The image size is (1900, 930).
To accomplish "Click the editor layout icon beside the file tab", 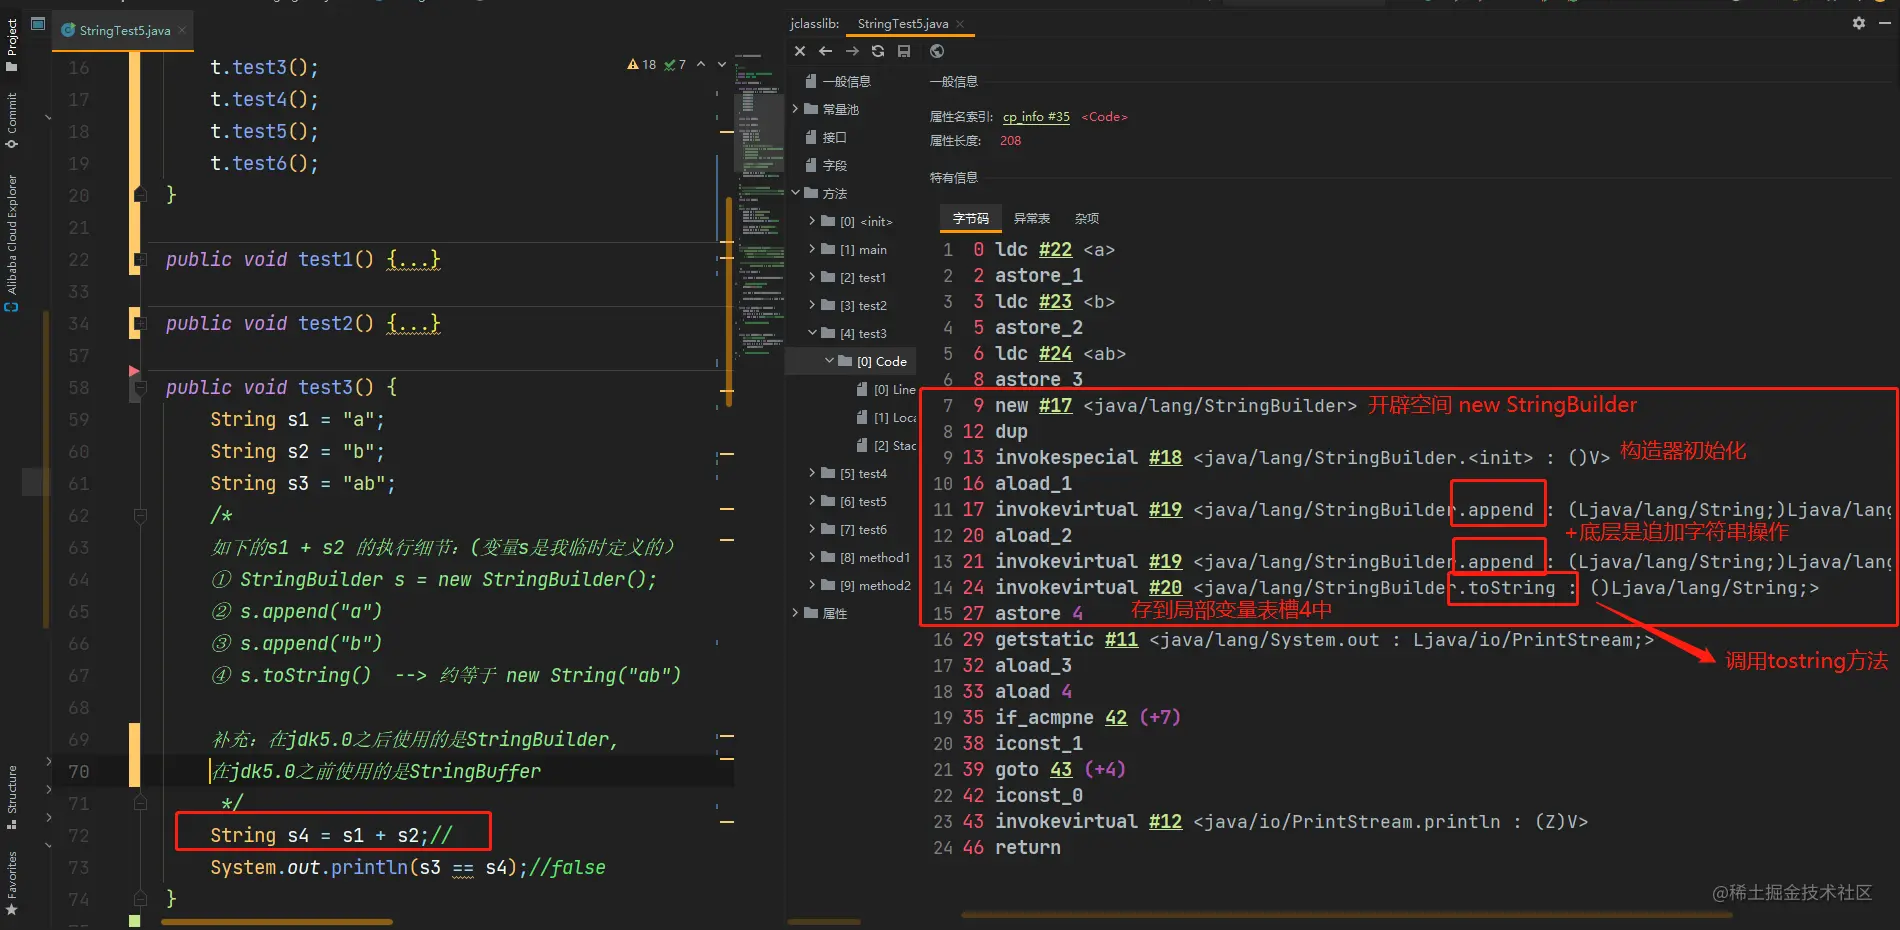I will [38, 23].
